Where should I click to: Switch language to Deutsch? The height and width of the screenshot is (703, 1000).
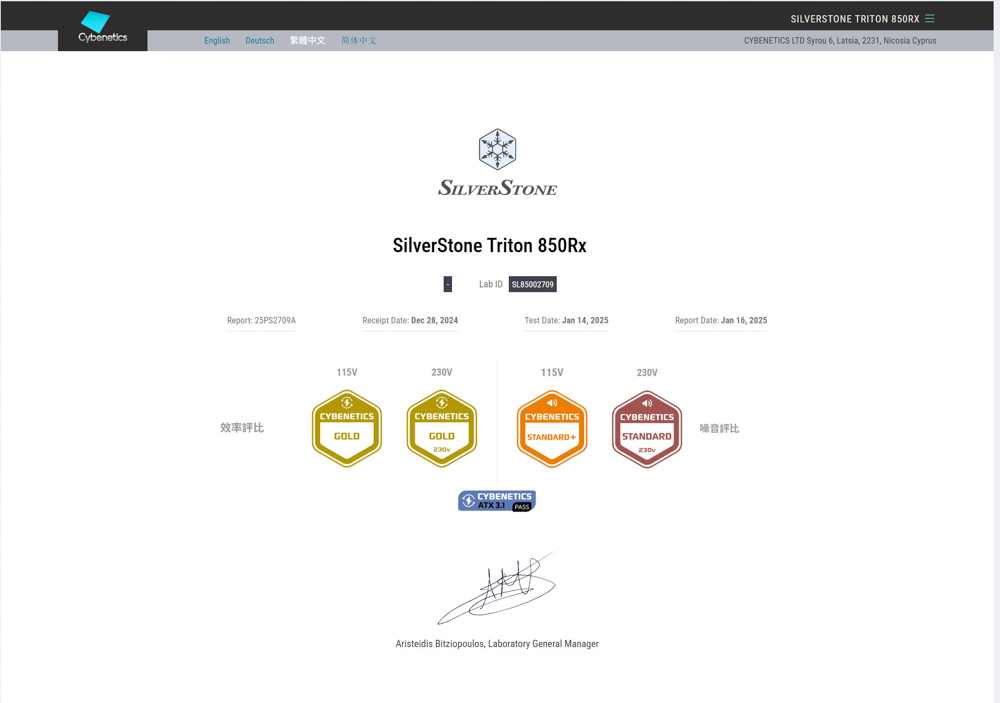(x=260, y=40)
